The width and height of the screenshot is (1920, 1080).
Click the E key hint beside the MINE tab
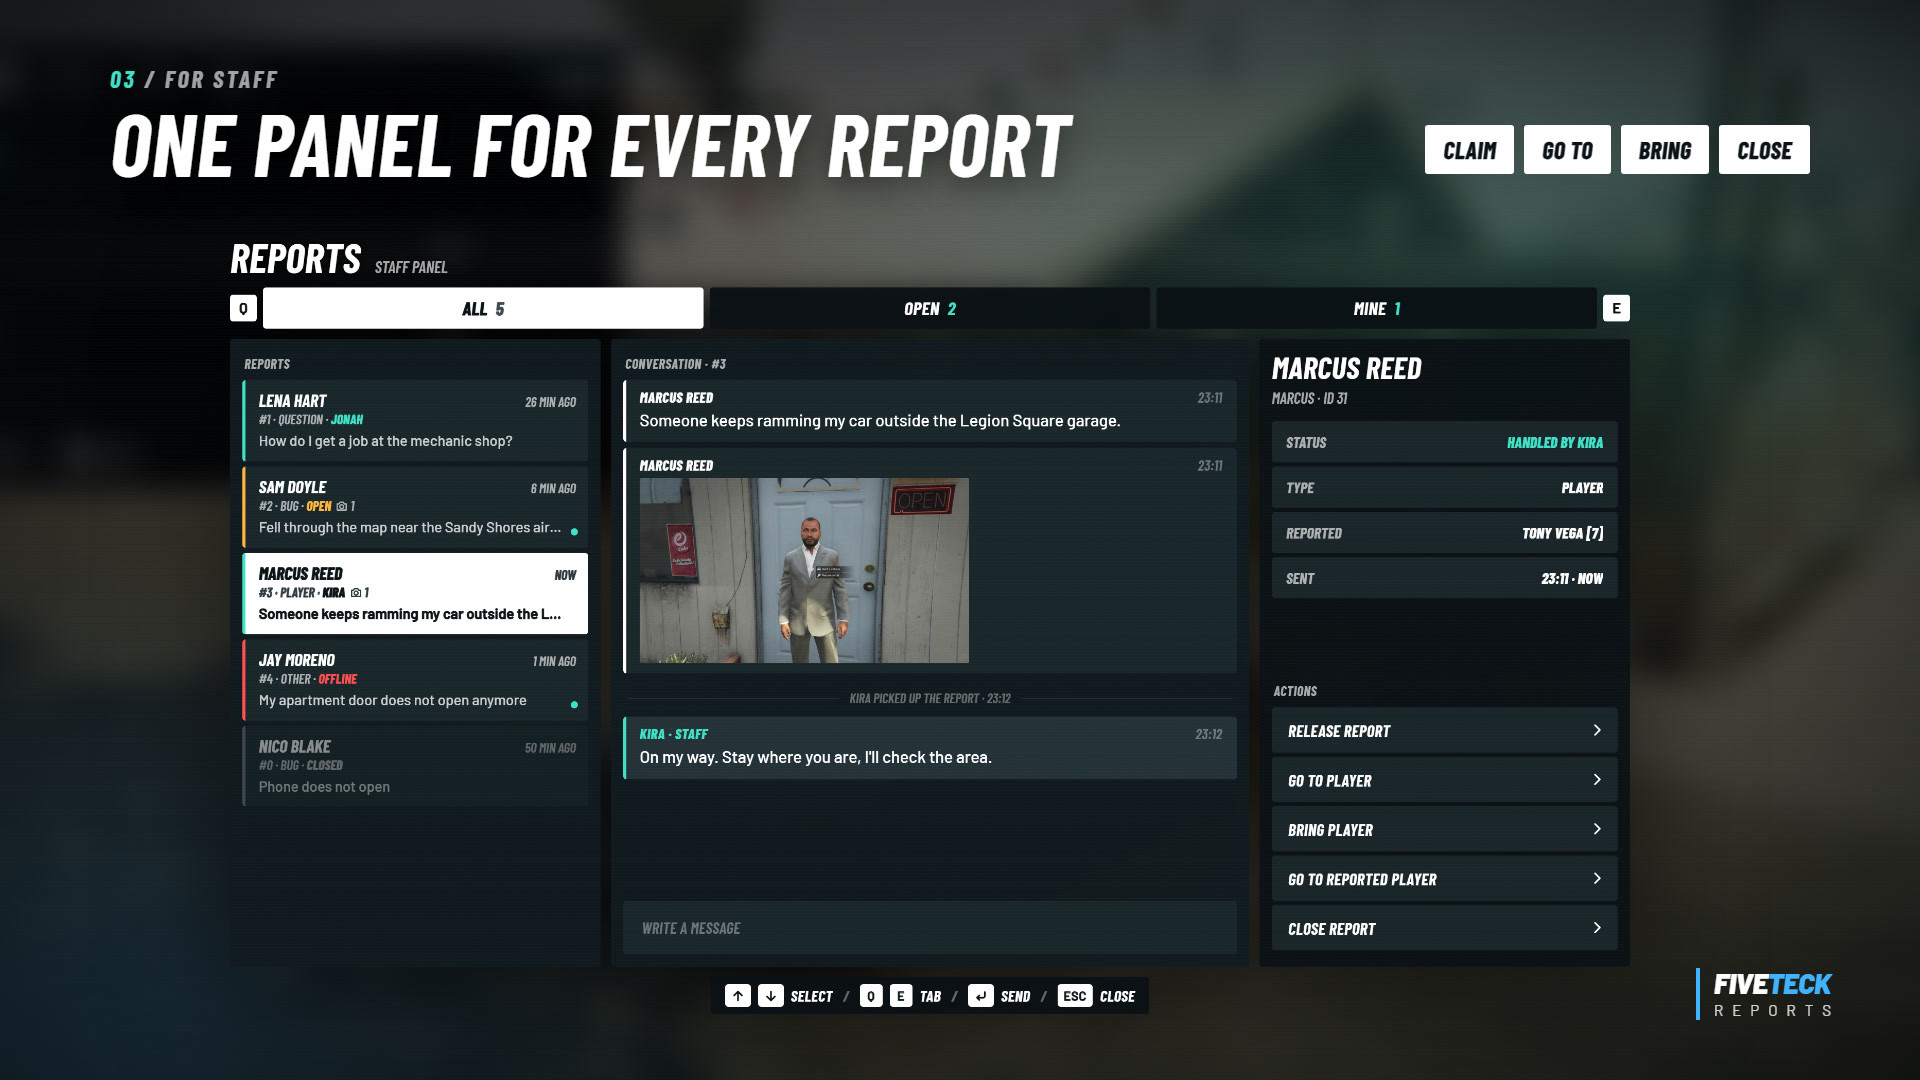(1616, 308)
